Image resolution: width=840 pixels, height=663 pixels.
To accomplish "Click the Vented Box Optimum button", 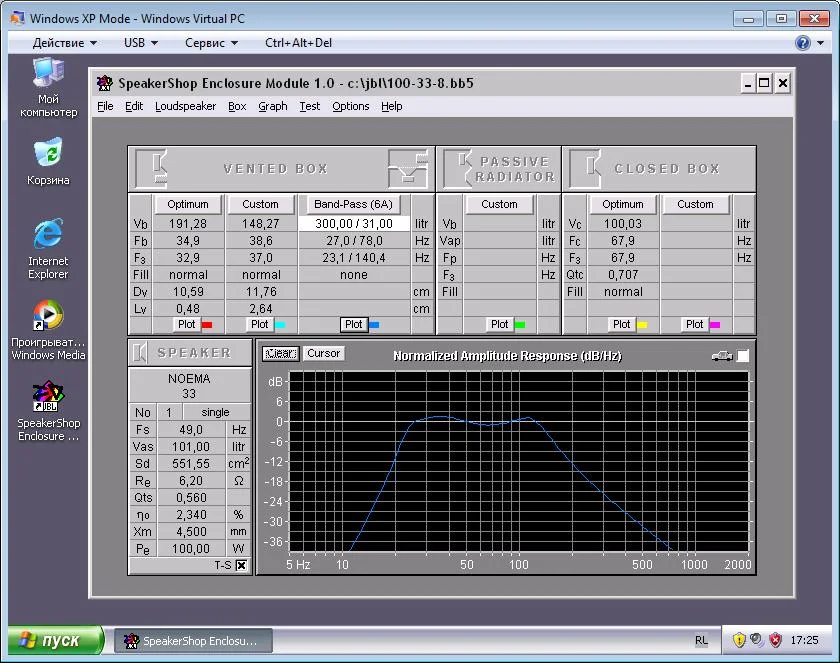I will [x=188, y=204].
